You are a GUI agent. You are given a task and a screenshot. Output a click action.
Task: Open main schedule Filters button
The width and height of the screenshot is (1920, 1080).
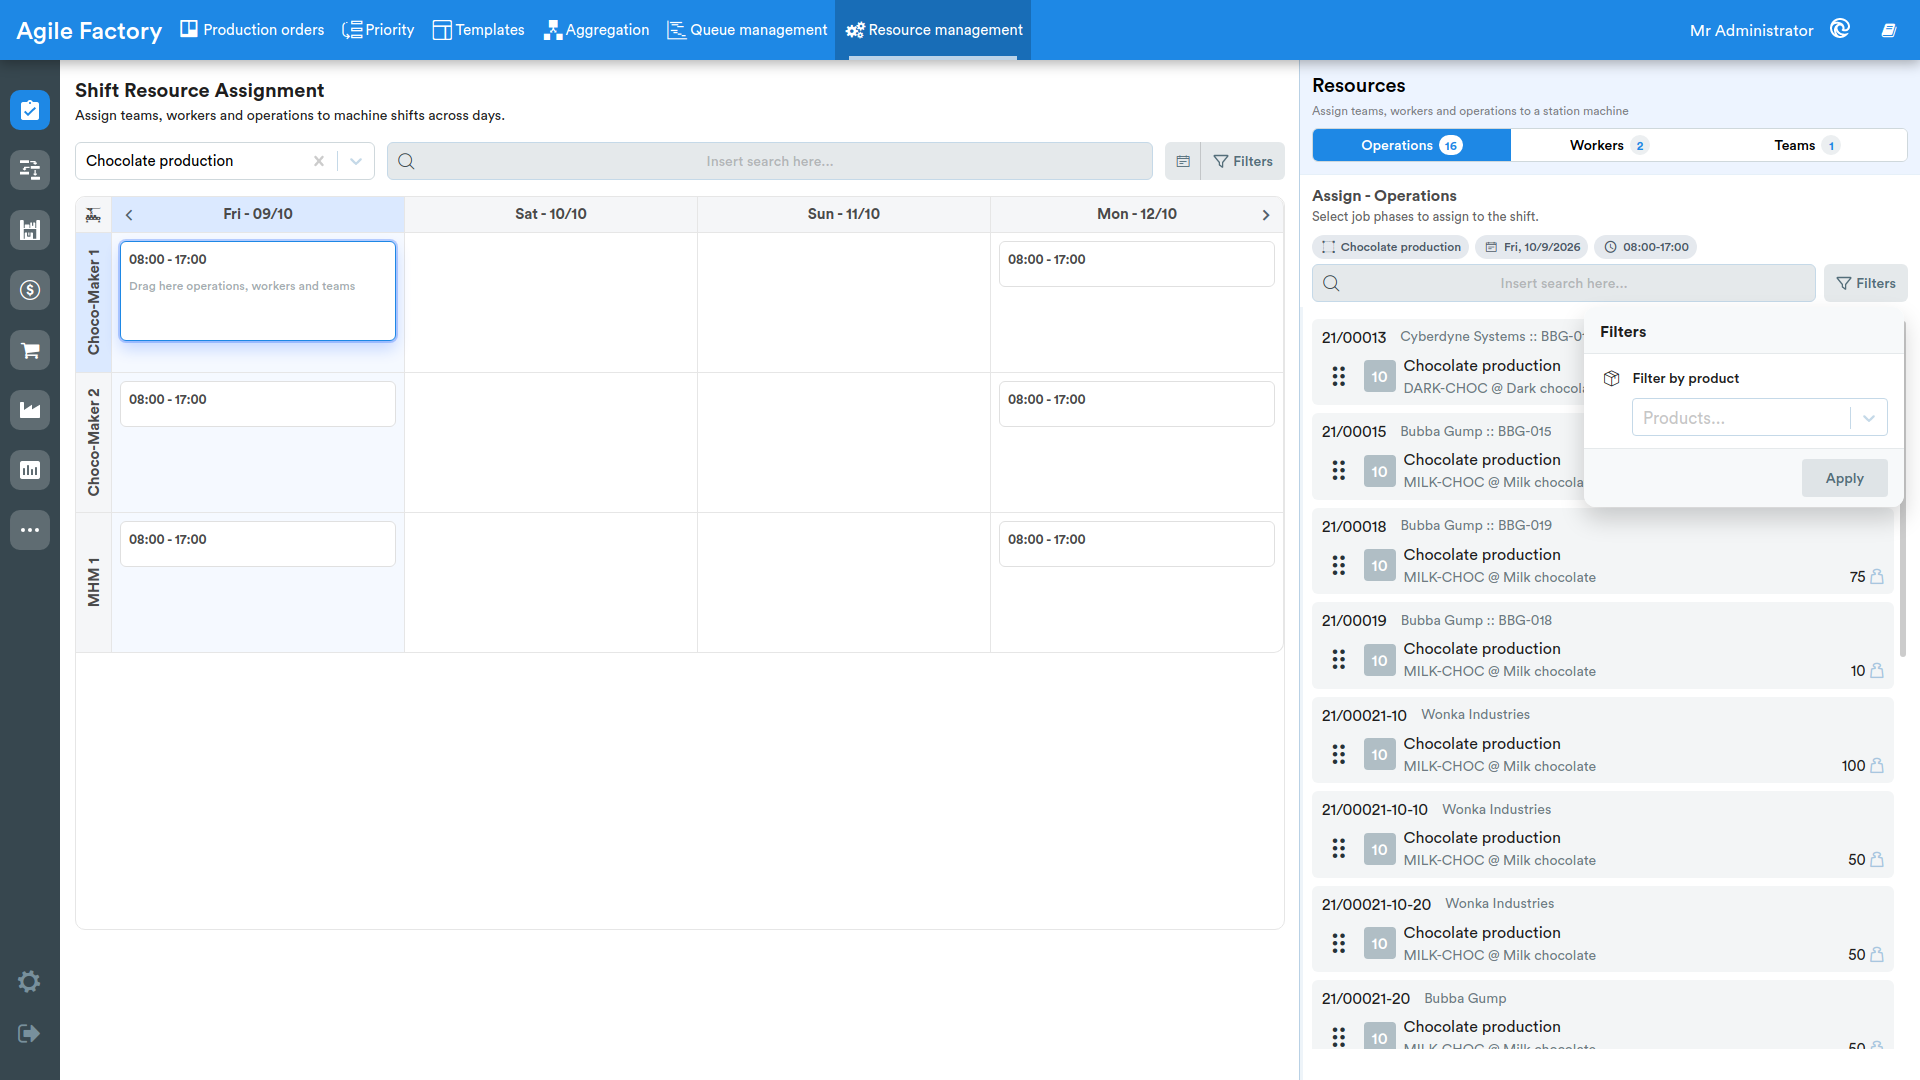click(1242, 161)
